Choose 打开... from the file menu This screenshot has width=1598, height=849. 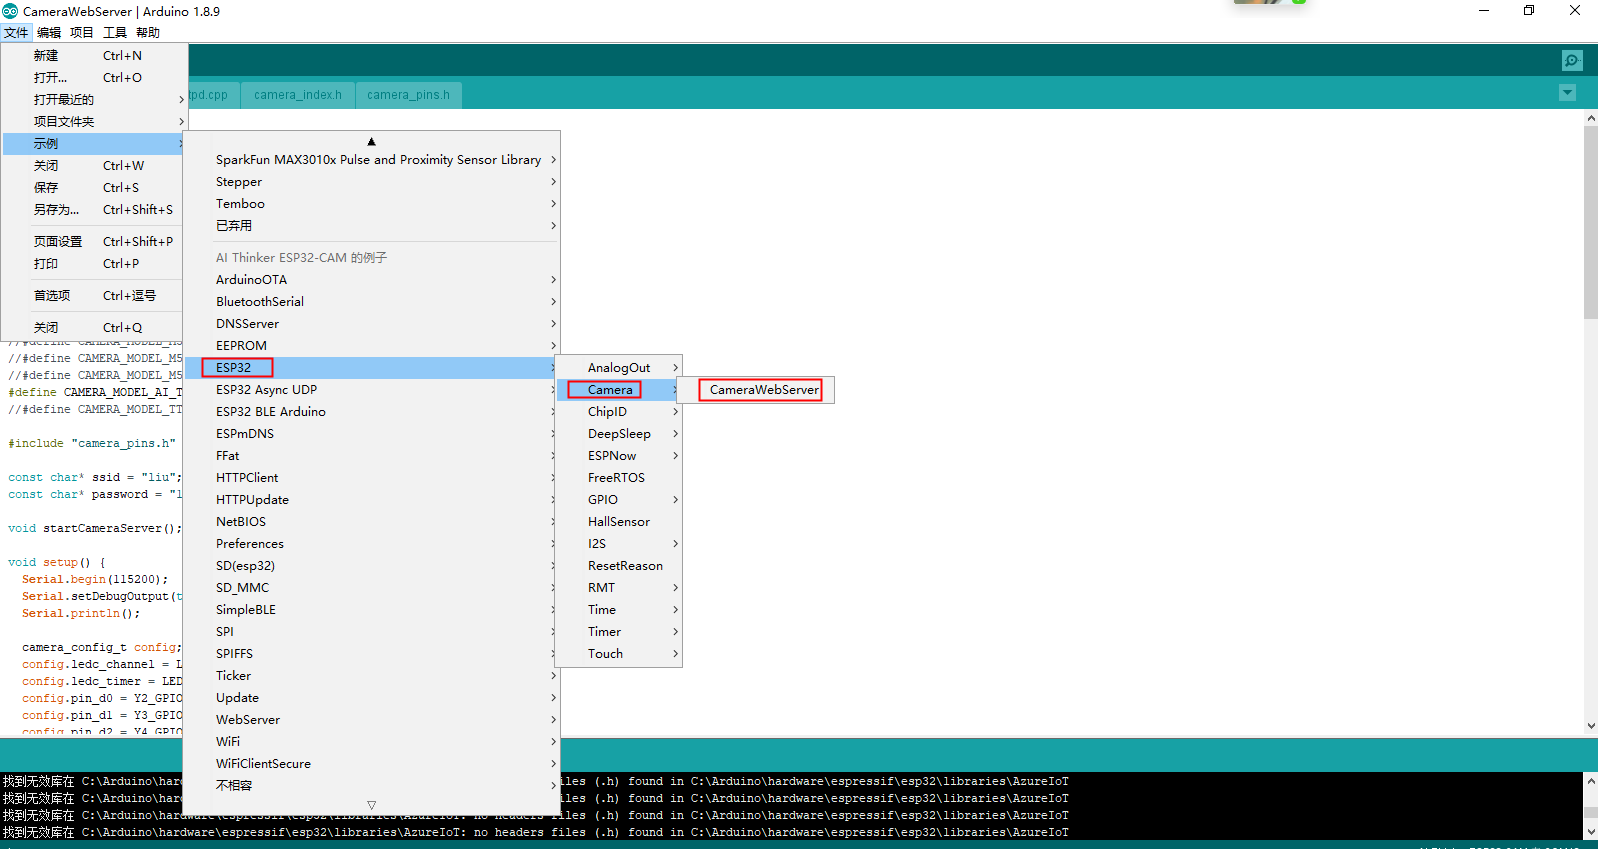[94, 77]
